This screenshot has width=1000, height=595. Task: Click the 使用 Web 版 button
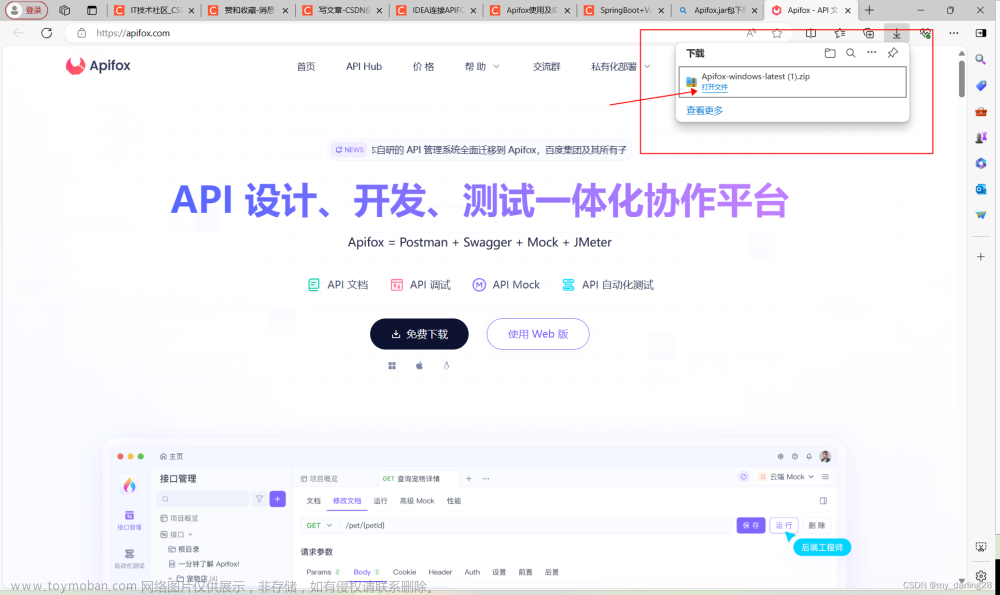538,334
